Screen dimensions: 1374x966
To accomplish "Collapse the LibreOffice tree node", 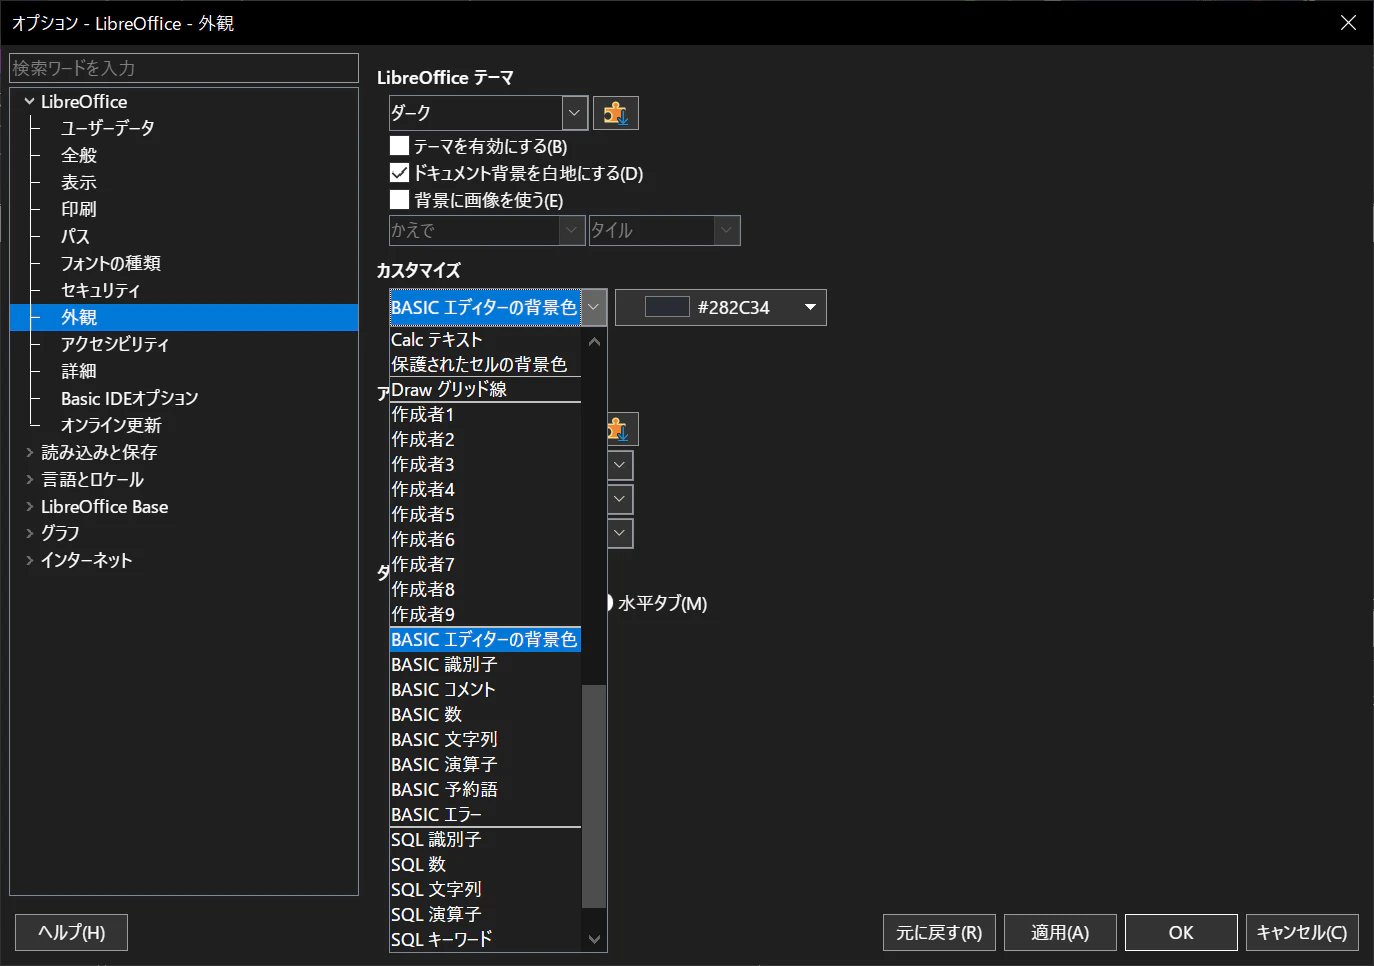I will click(x=30, y=101).
